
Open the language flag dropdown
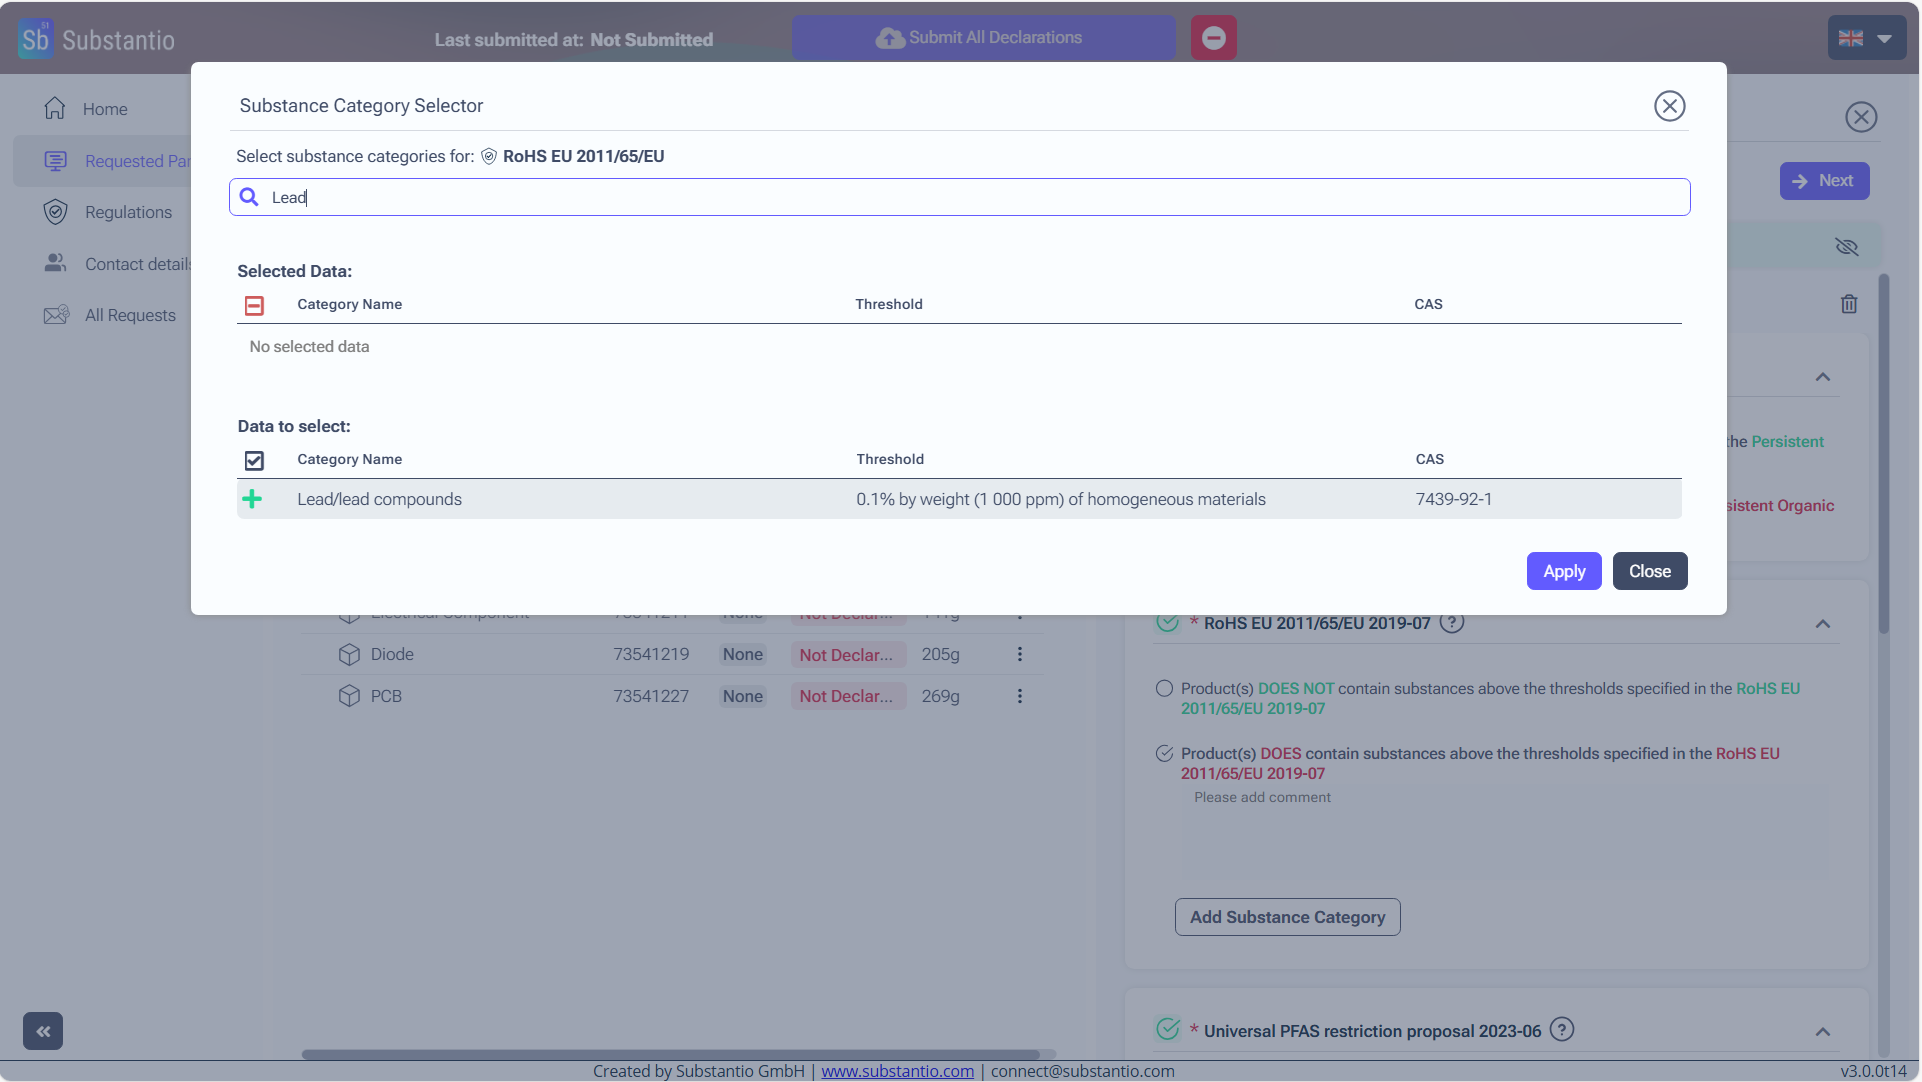coord(1866,38)
